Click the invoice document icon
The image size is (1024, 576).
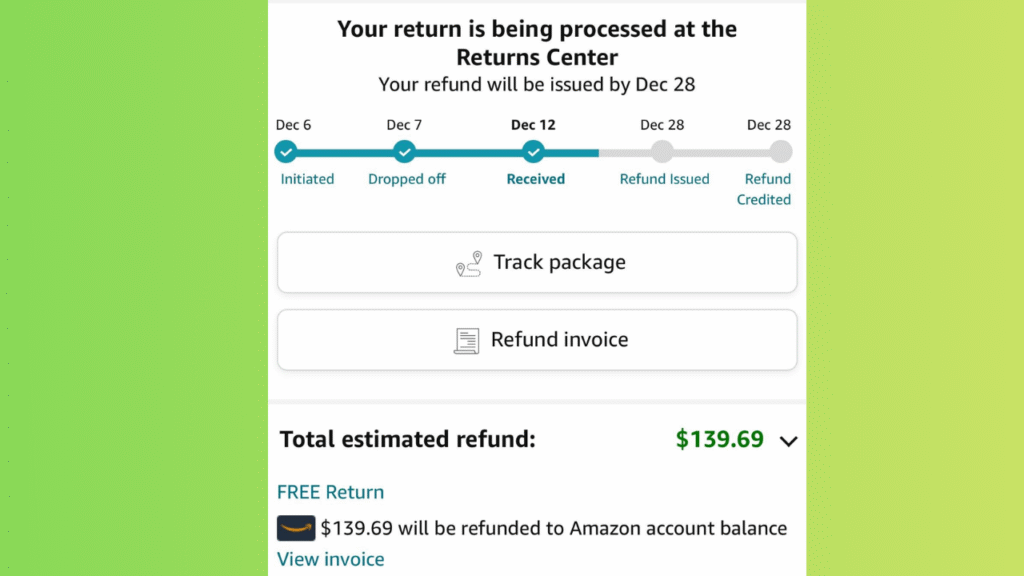(466, 341)
